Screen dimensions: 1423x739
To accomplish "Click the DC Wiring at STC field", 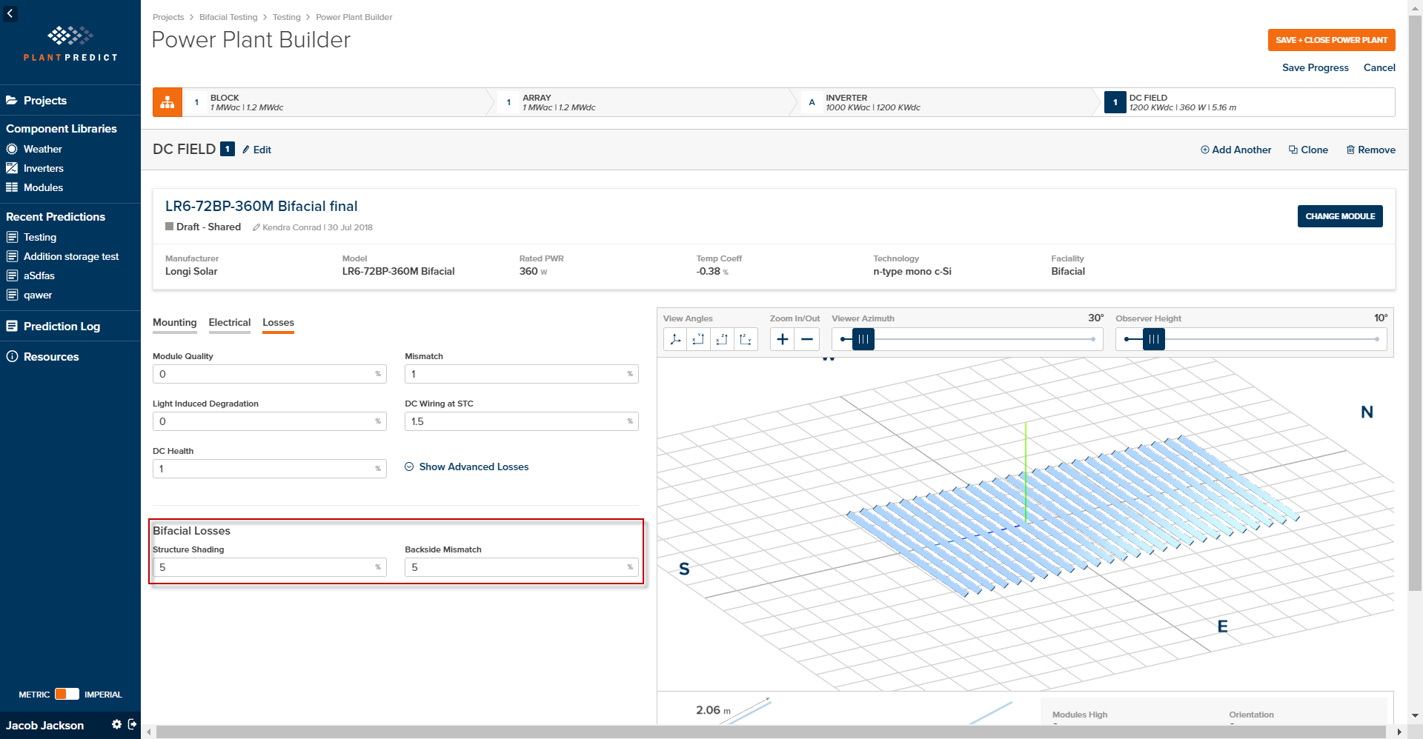I will pyautogui.click(x=521, y=421).
